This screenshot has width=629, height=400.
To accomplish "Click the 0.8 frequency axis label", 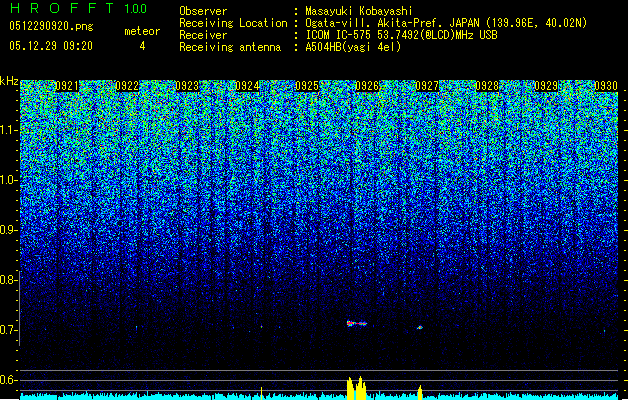I will click(8, 280).
